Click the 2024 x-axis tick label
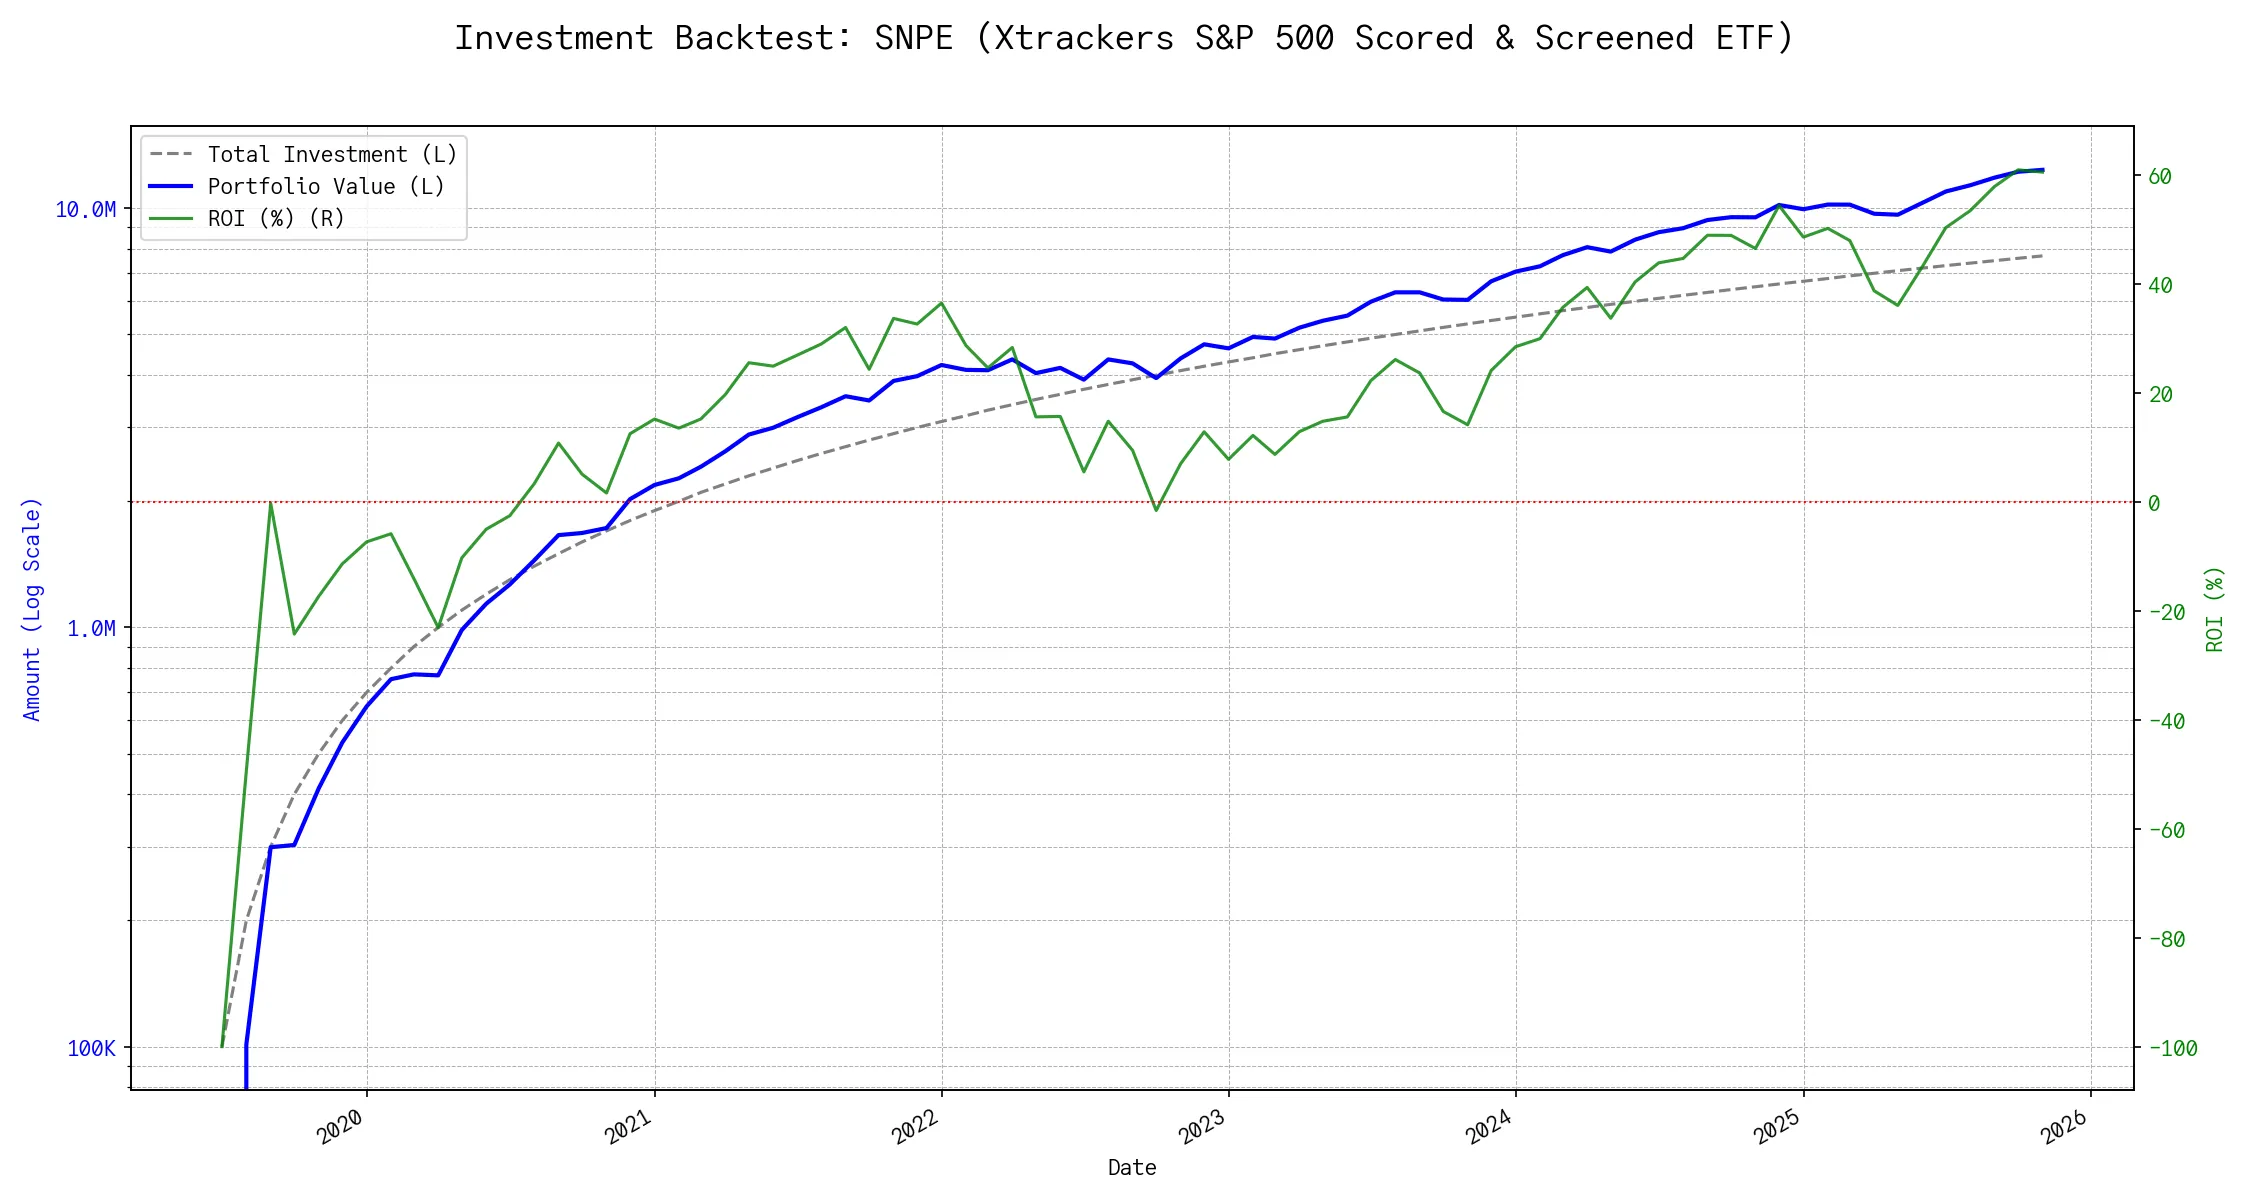 1490,1127
